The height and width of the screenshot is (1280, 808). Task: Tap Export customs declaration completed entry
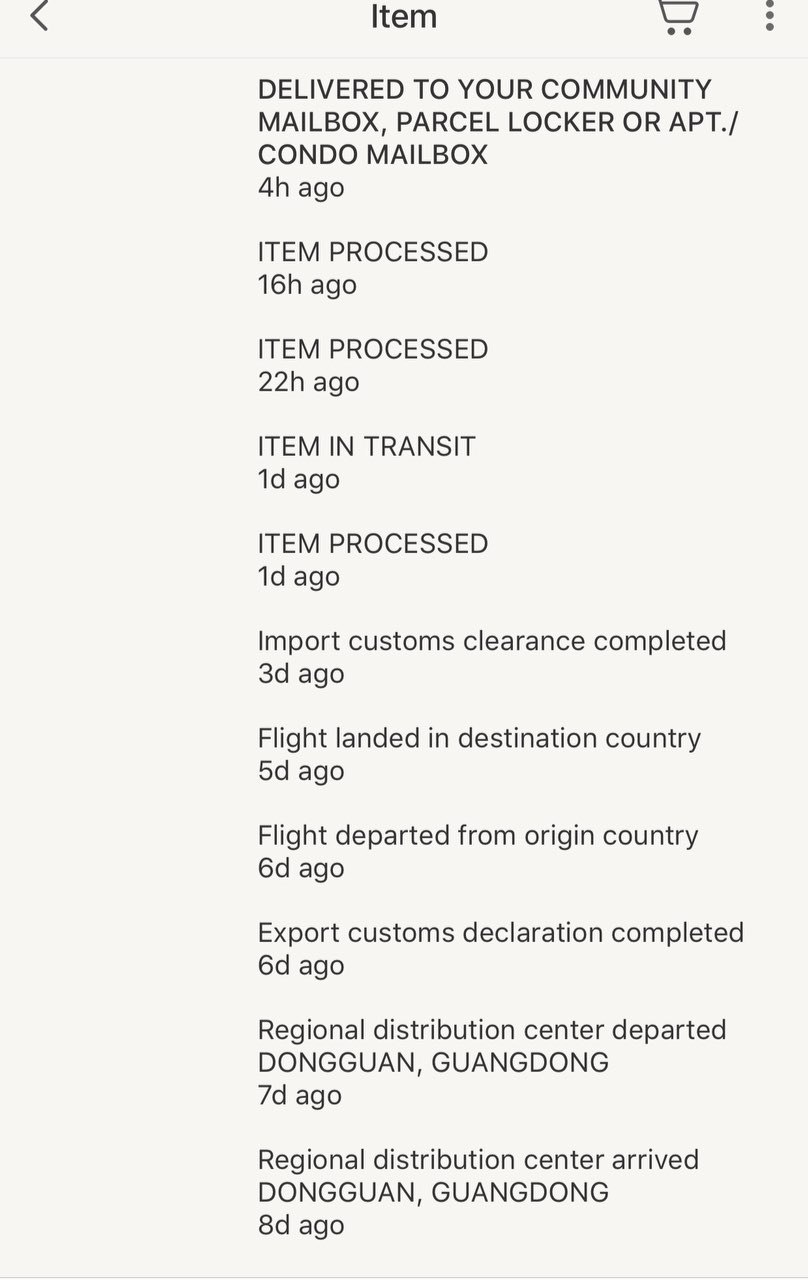coord(500,932)
